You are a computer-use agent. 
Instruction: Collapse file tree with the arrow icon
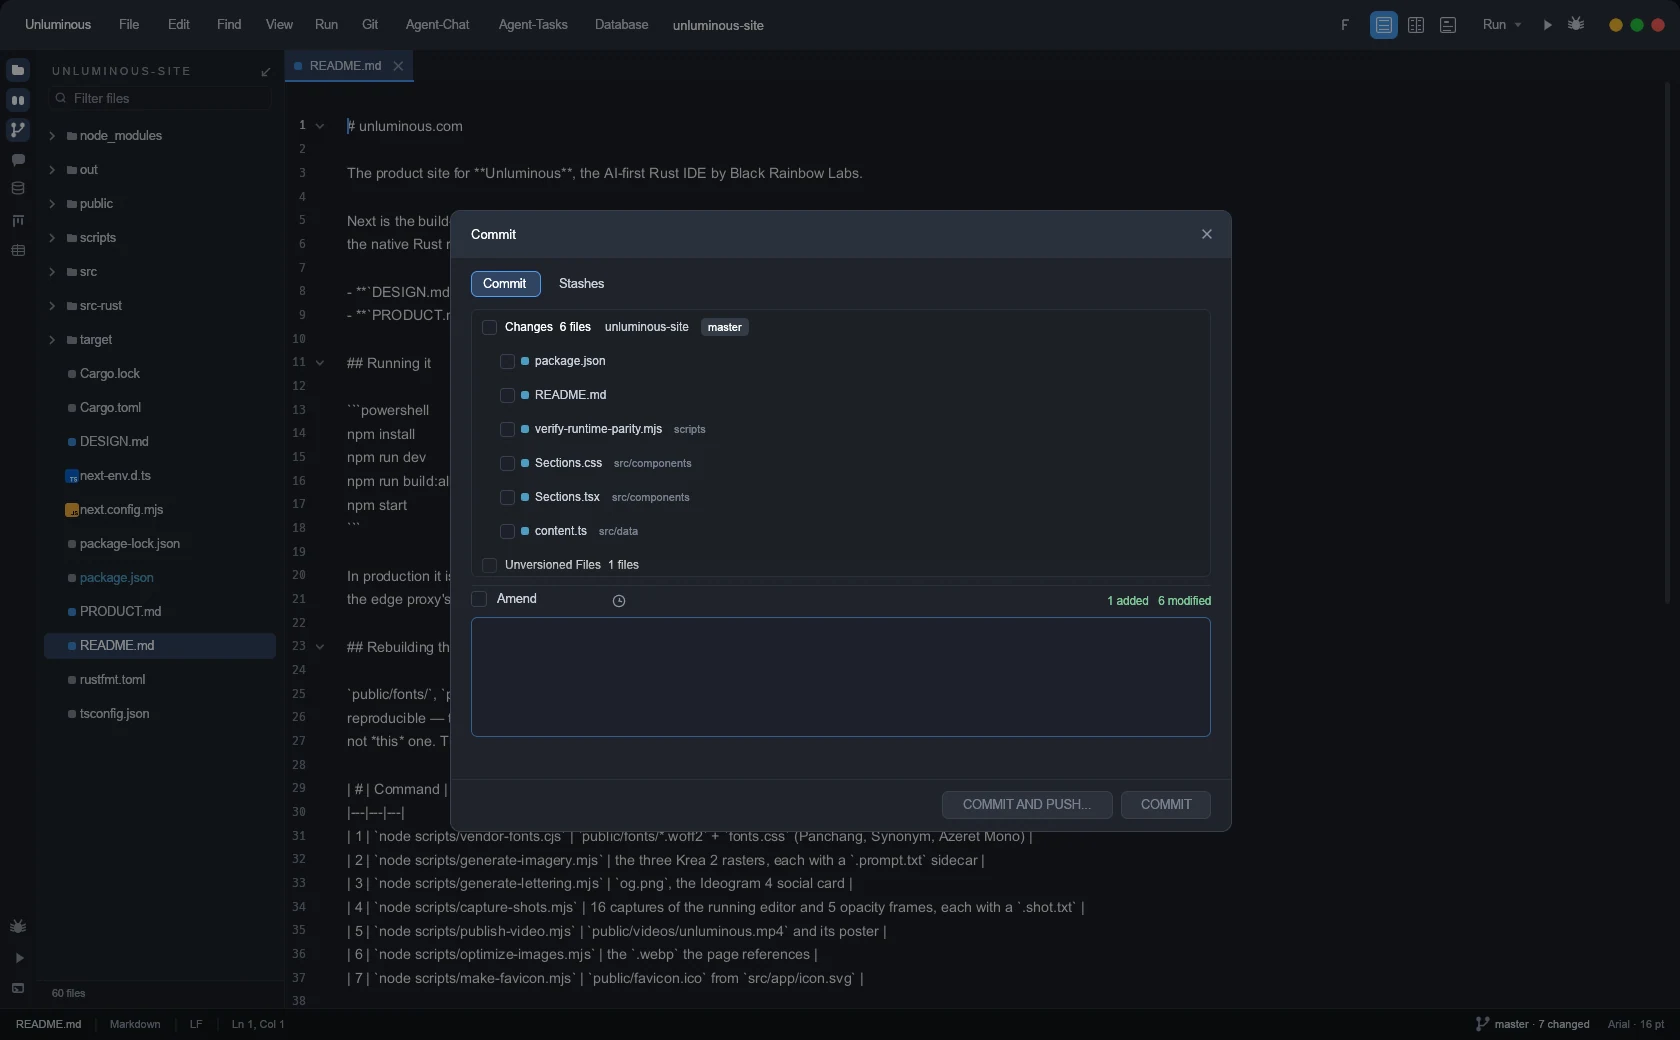[265, 72]
